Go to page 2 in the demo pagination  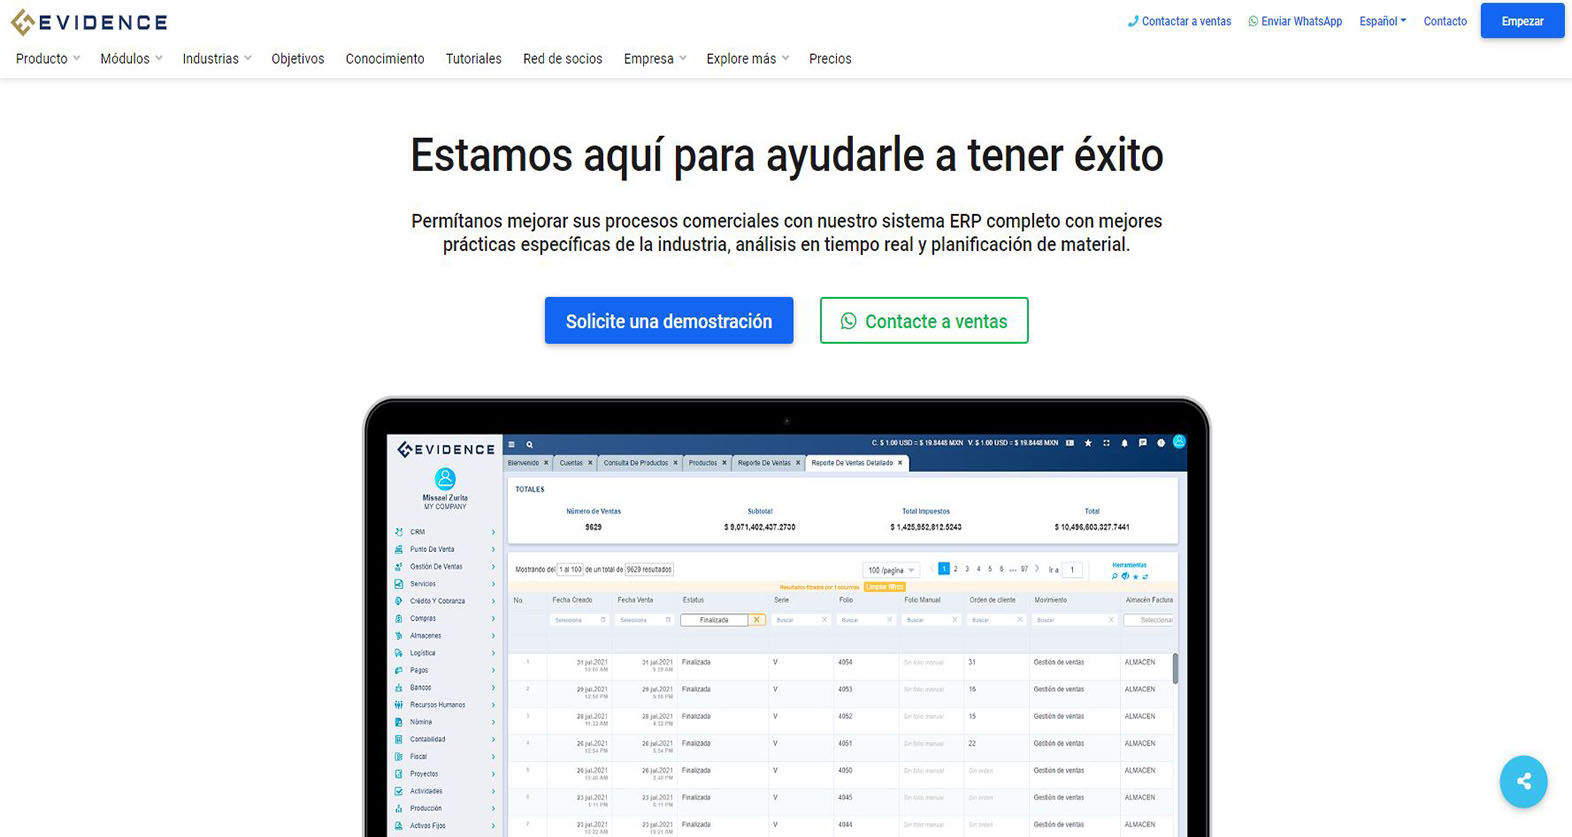955,569
